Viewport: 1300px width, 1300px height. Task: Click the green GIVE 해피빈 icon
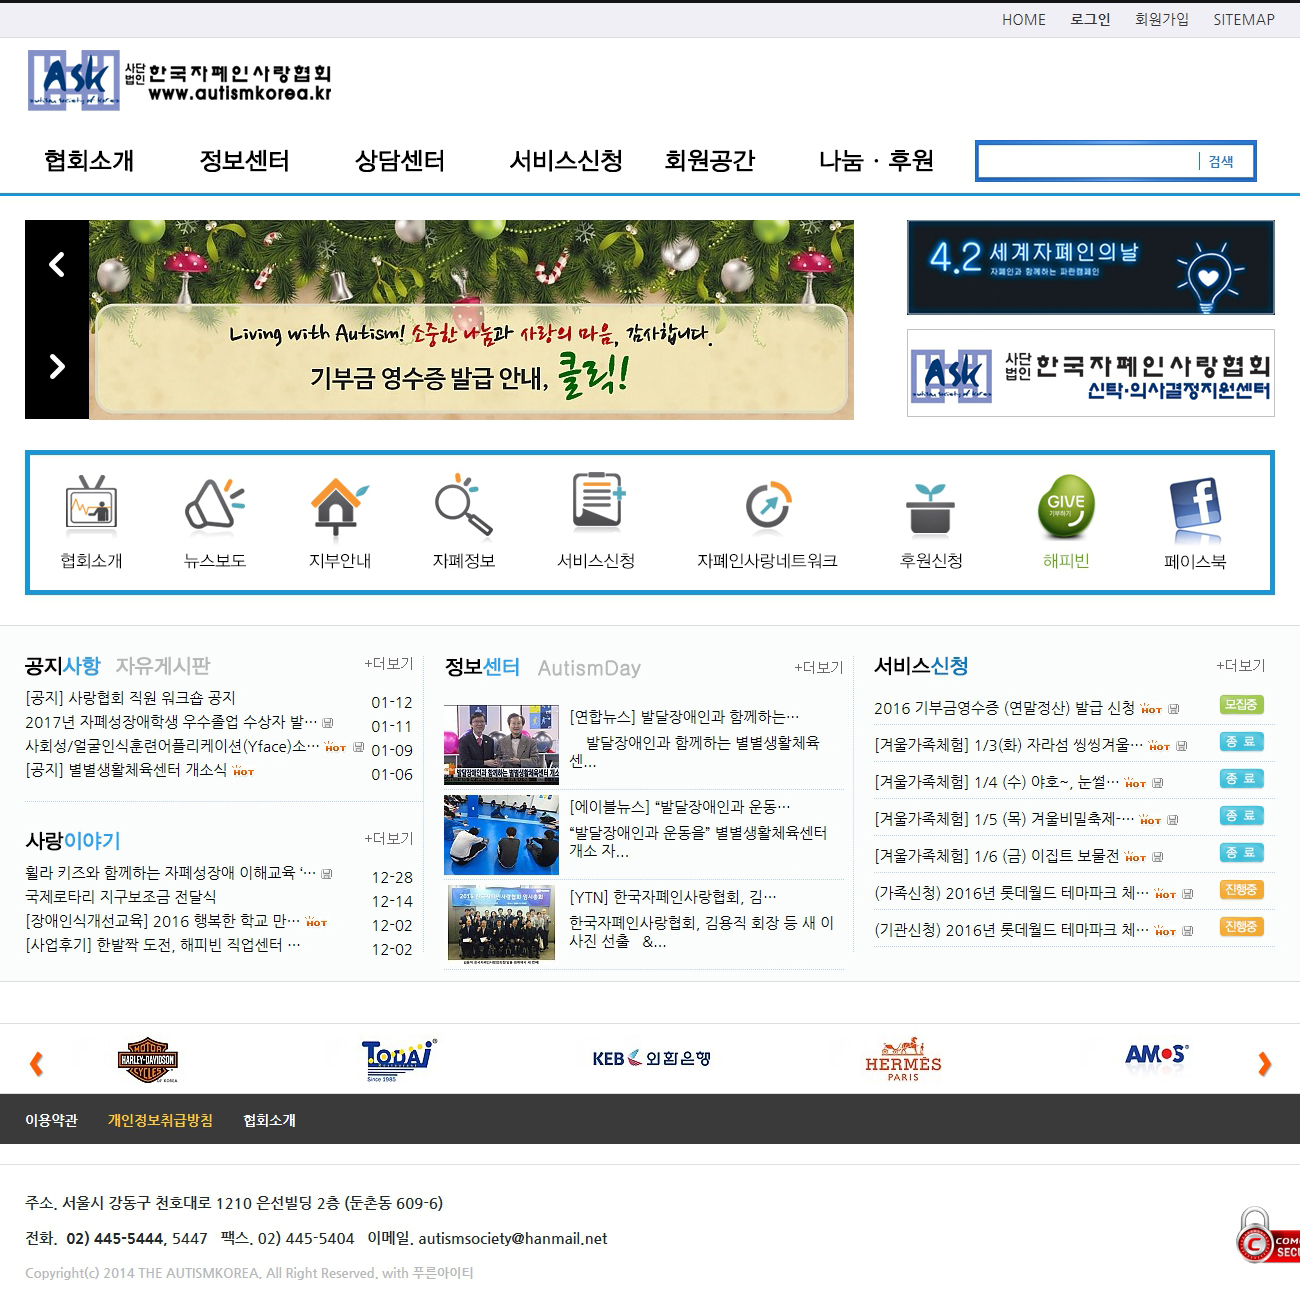[1066, 505]
